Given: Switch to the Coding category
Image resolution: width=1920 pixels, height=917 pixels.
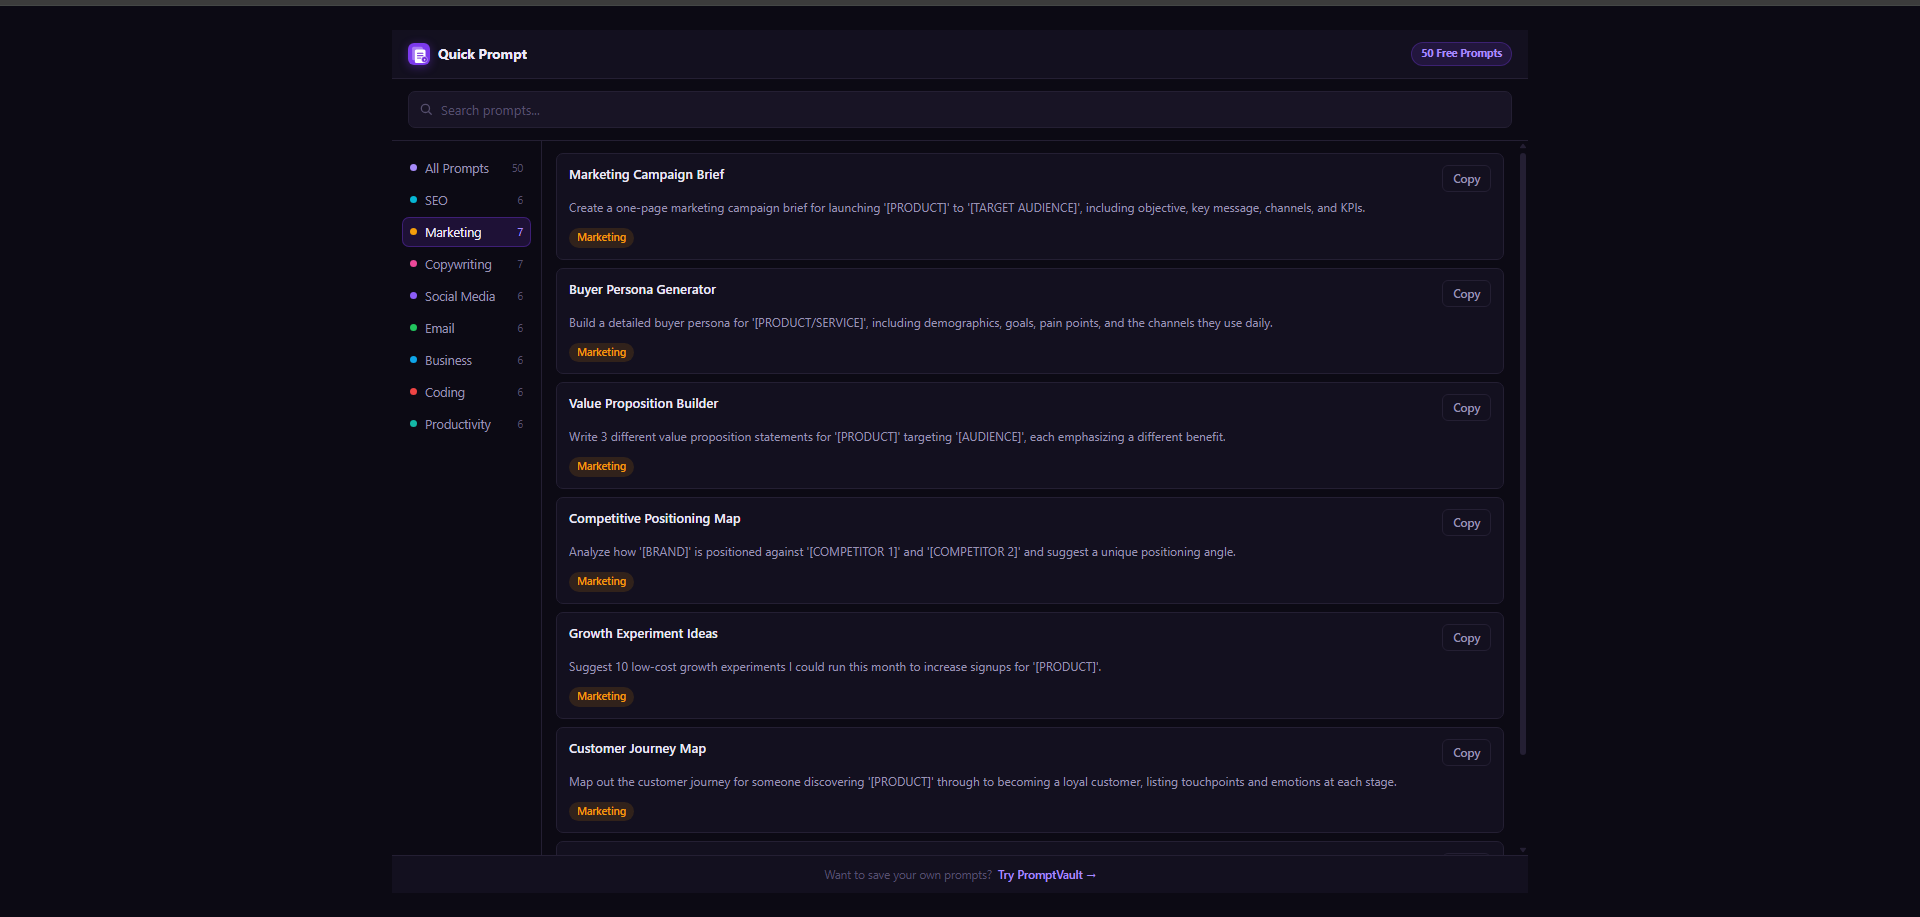Looking at the screenshot, I should (x=466, y=392).
